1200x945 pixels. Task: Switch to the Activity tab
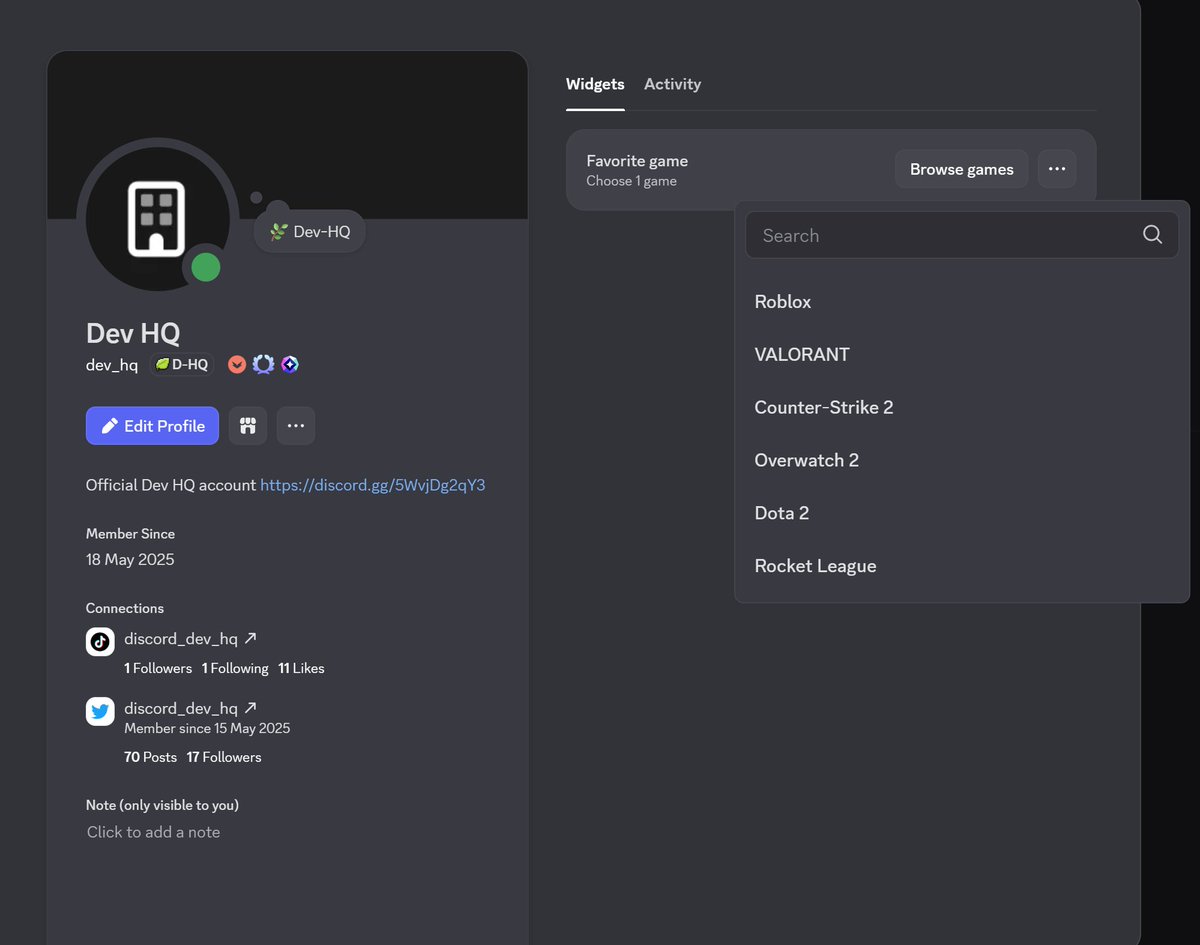[x=672, y=84]
